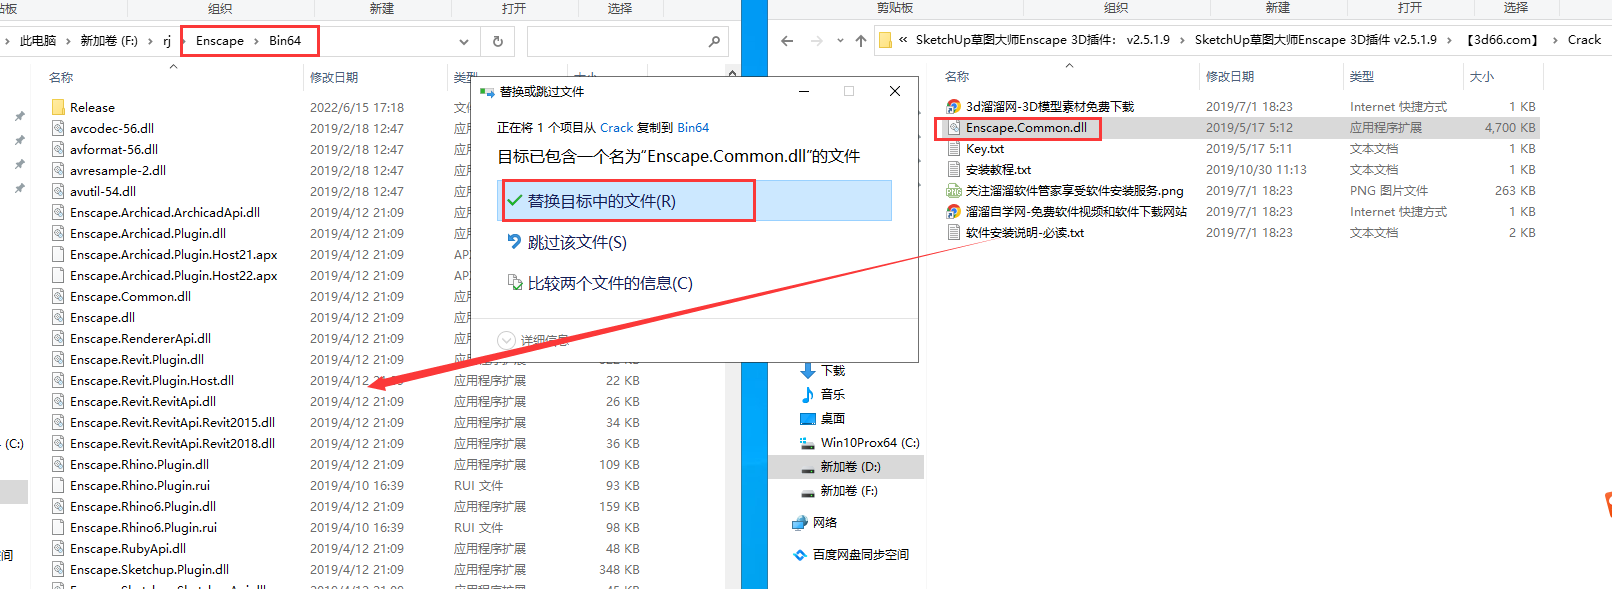The height and width of the screenshot is (589, 1612).
Task: Click the scroll up arrow of left file list
Action: pyautogui.click(x=732, y=73)
